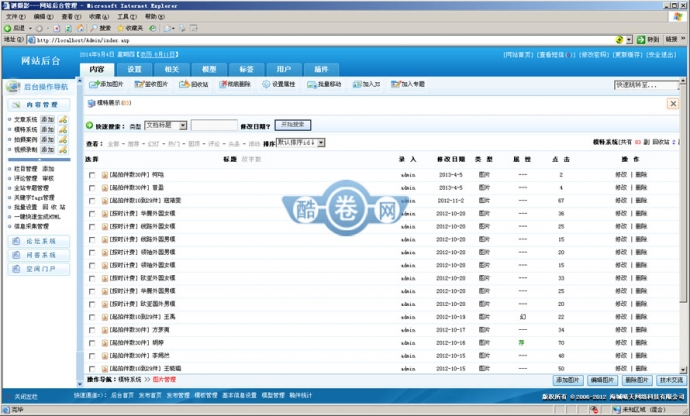Image resolution: width=690 pixels, height=416 pixels.
Task: Tick the checkbox for the 胡婷 row
Action: coord(92,343)
